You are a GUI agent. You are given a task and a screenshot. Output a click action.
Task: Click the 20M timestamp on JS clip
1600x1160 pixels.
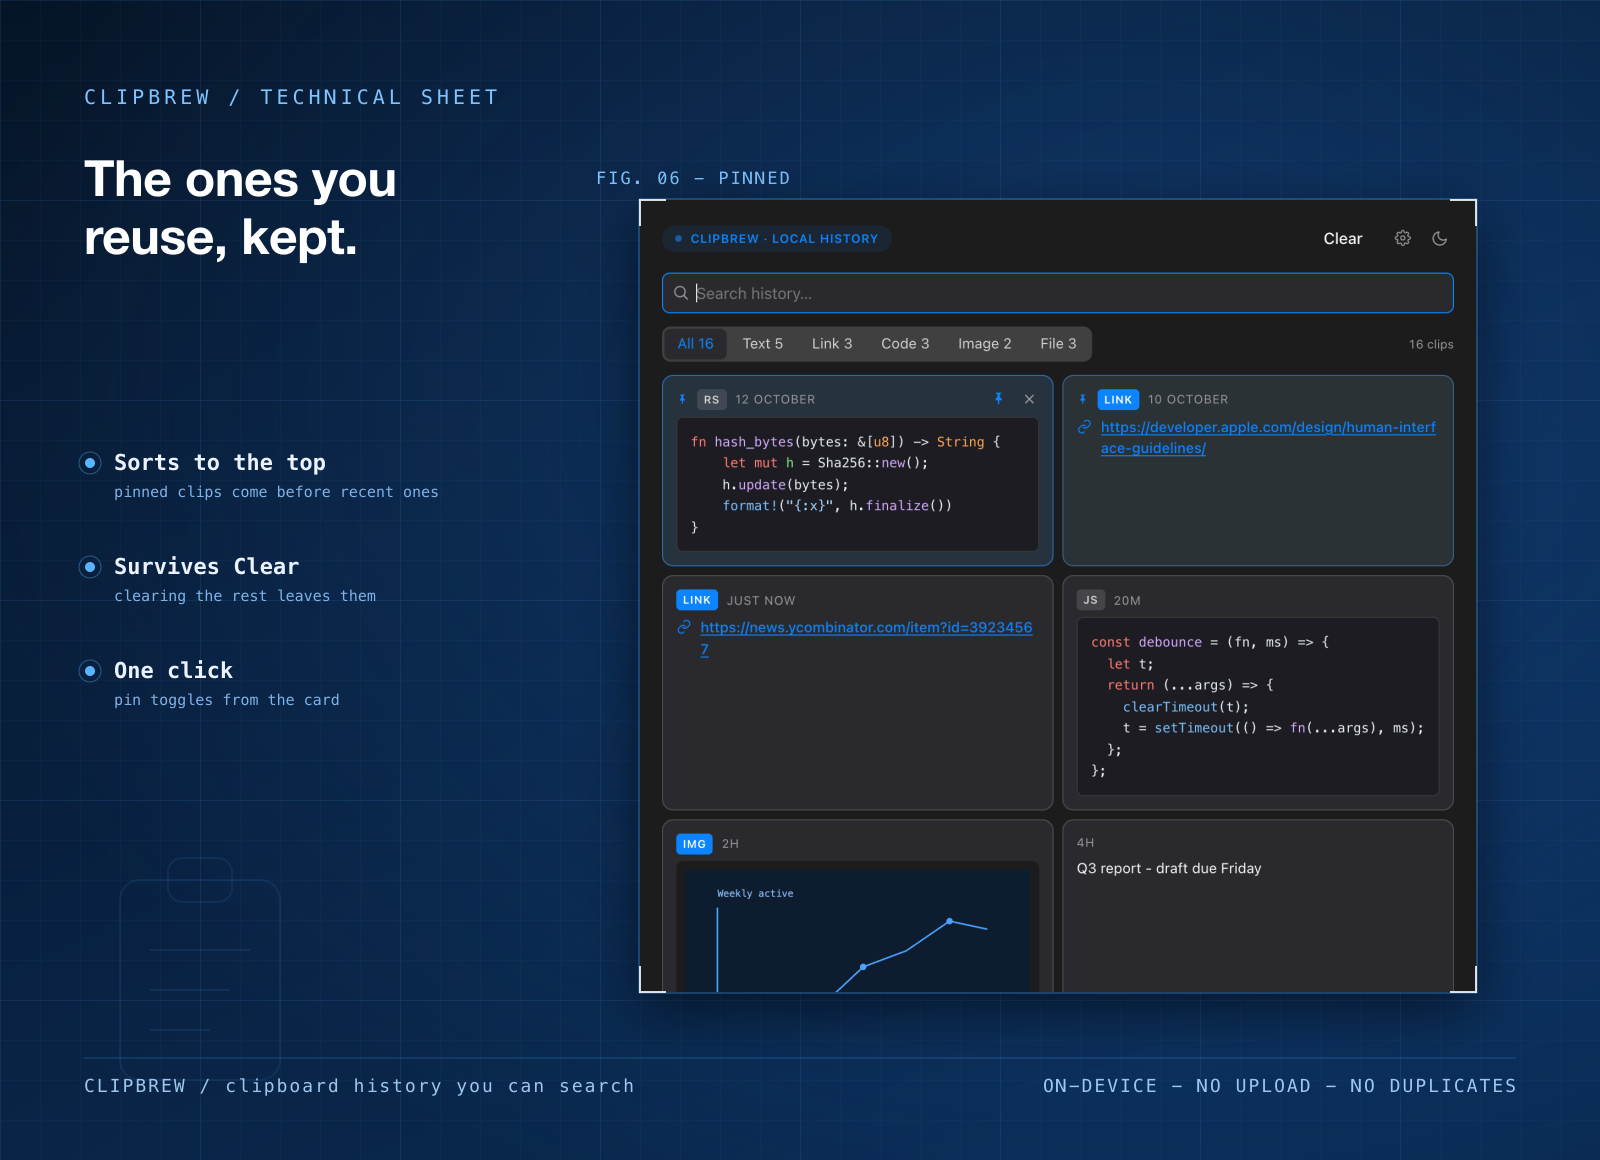click(x=1127, y=600)
